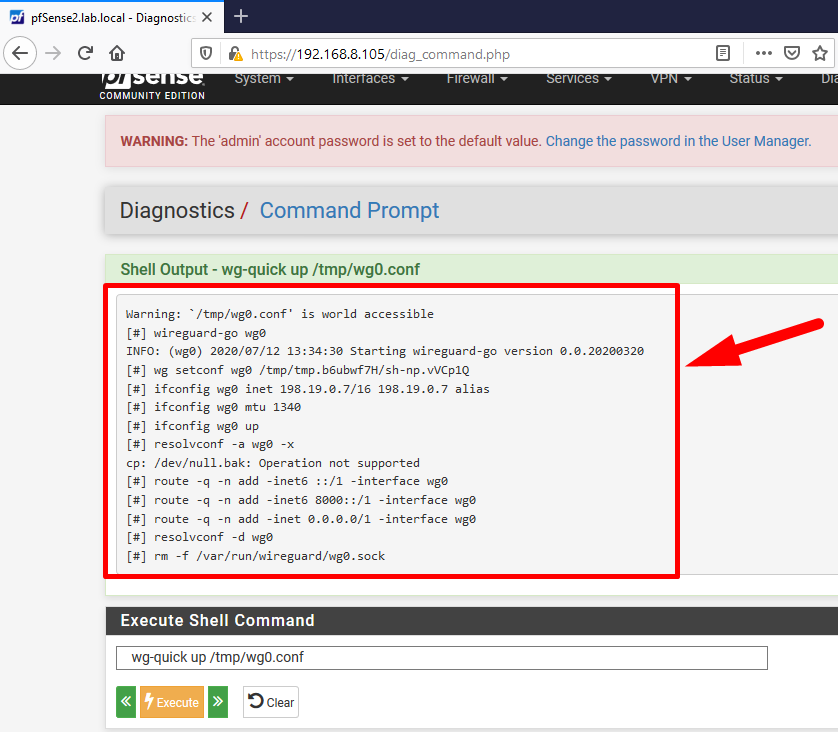This screenshot has height=732, width=838.
Task: Click output line 'Warning: /tmp/wg0.conf is world accessible'
Action: [280, 314]
